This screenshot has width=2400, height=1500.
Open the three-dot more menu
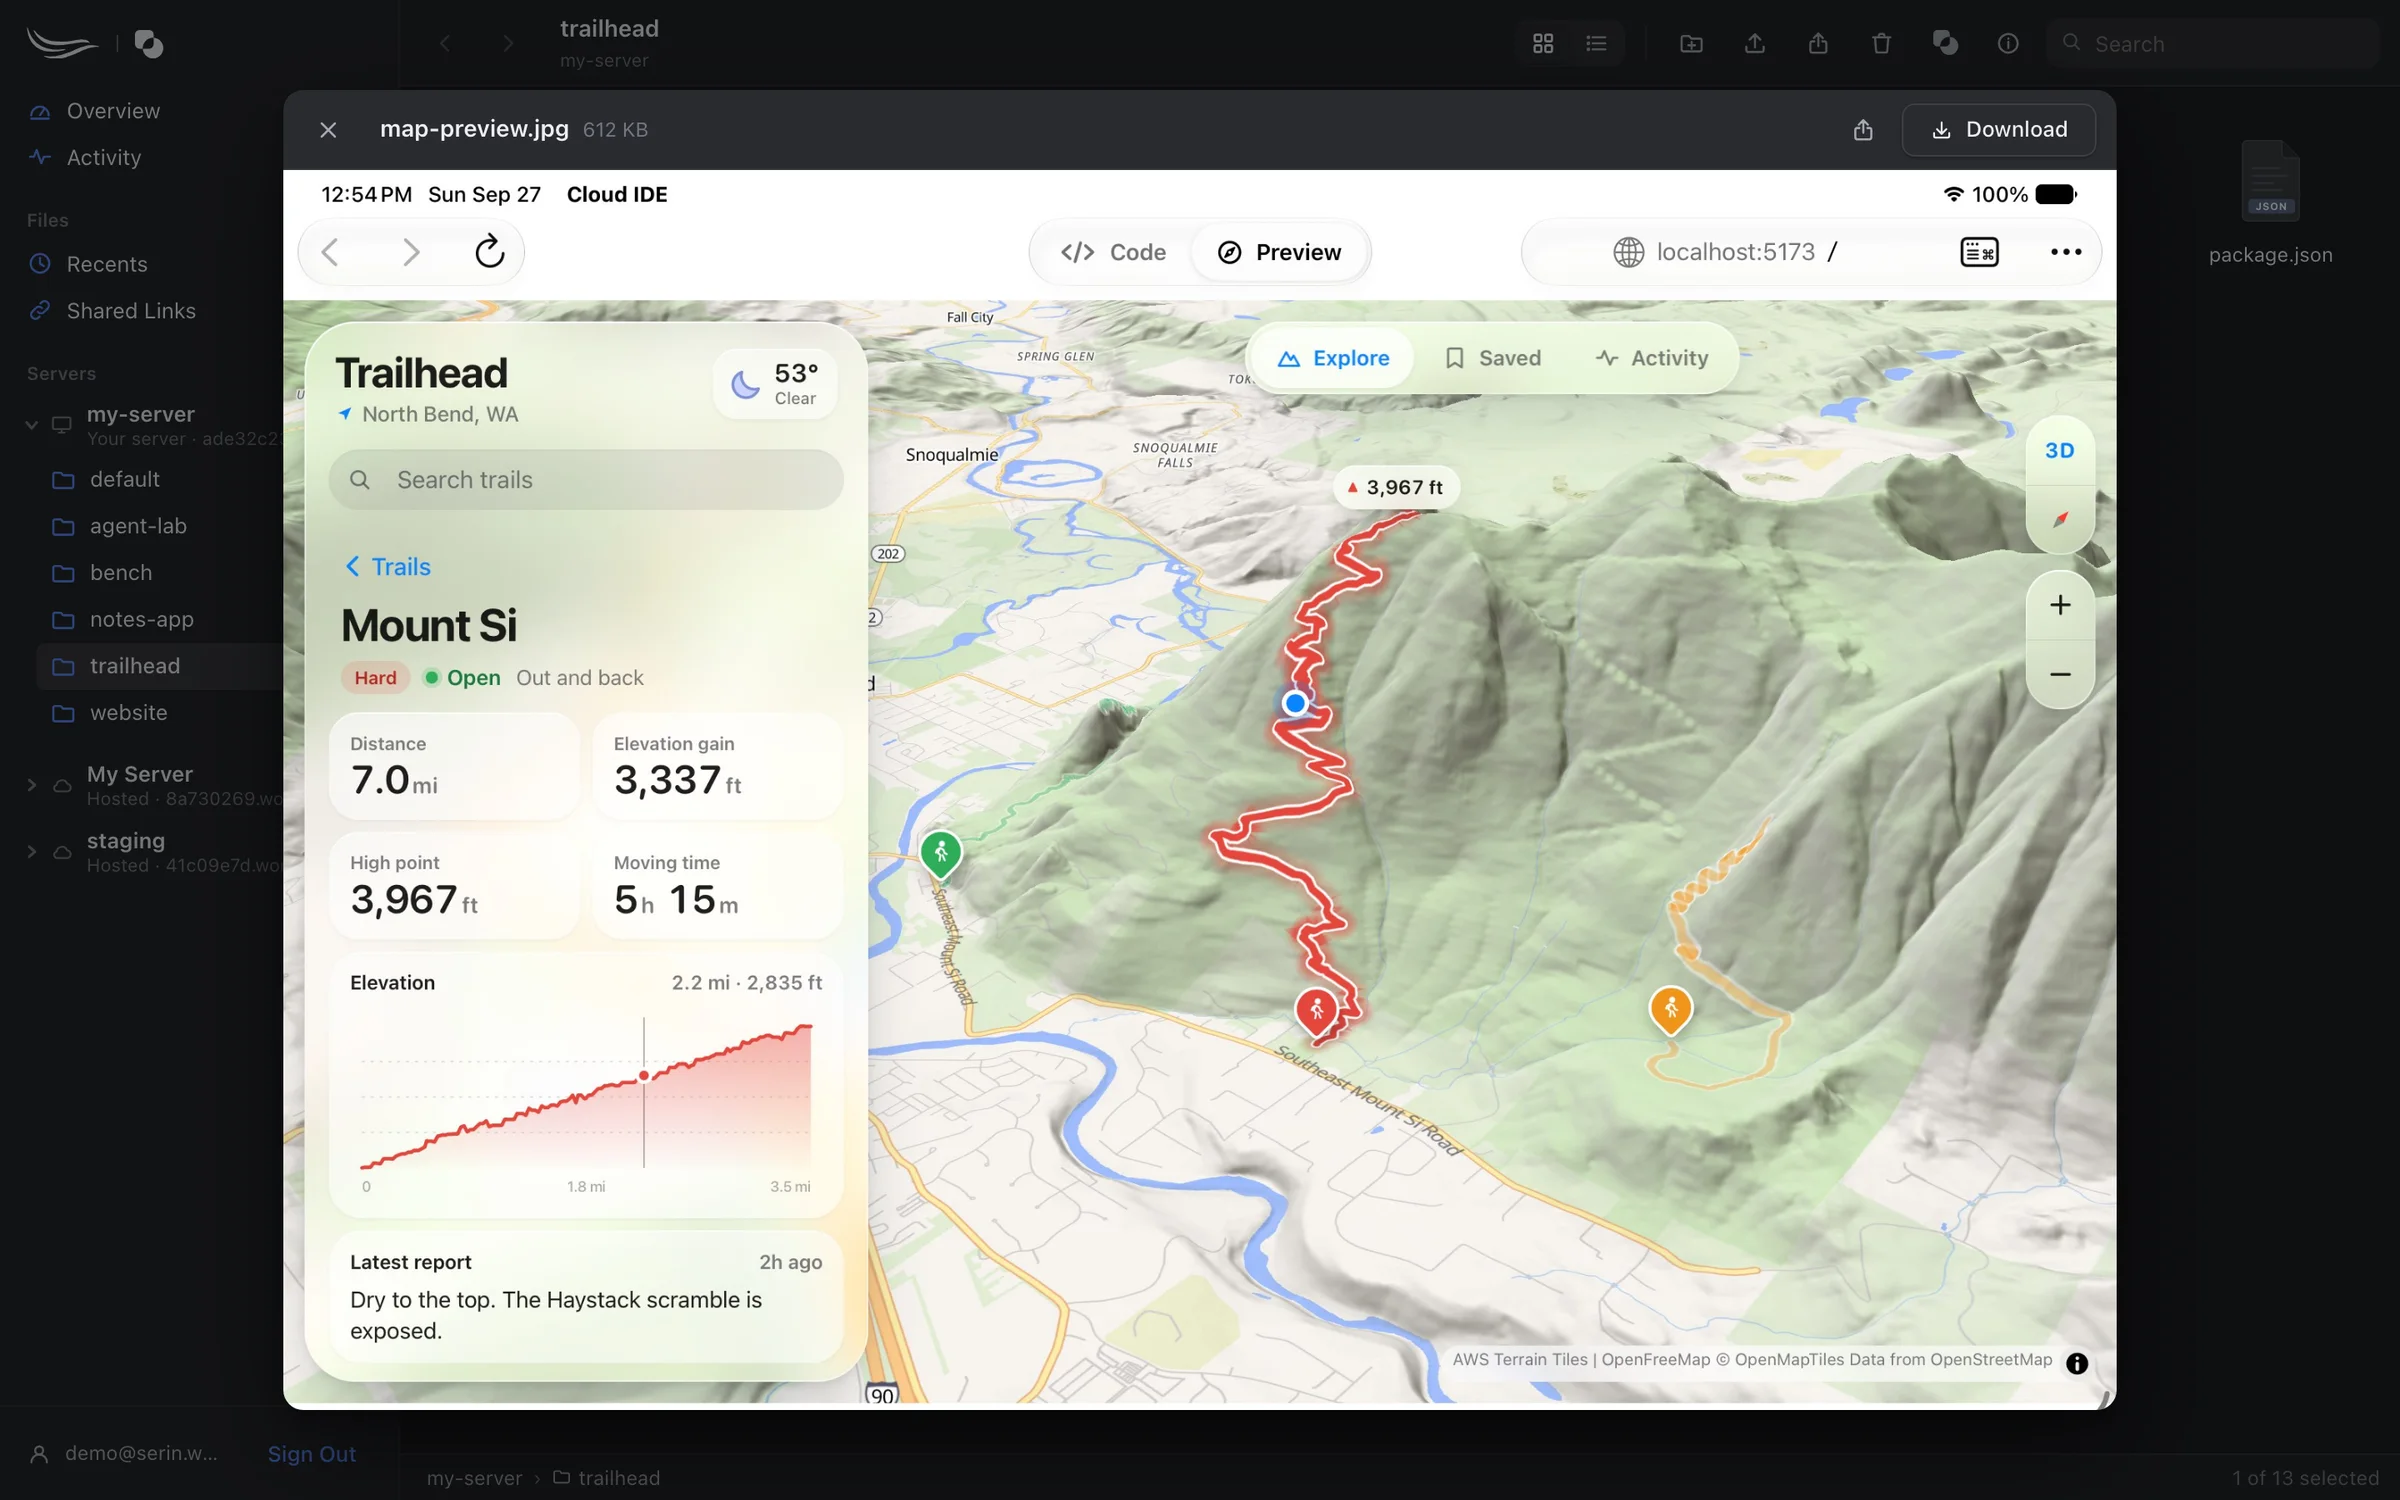(2066, 252)
